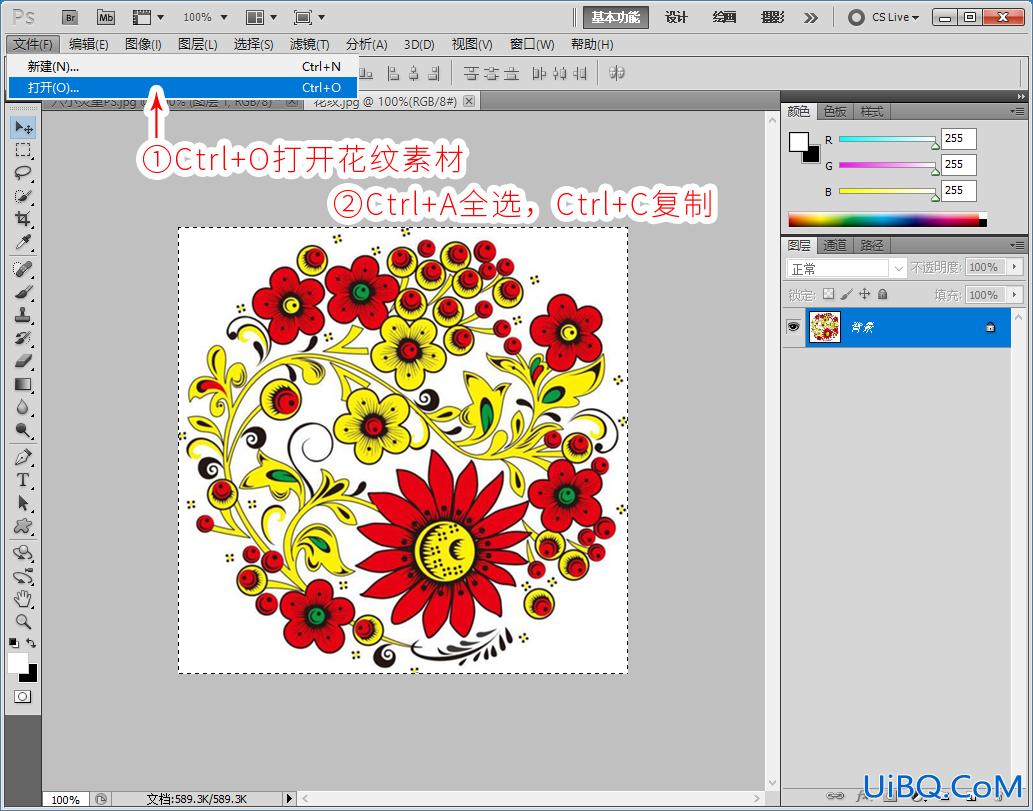The height and width of the screenshot is (811, 1033).
Task: Open the layers panel options menu
Action: 1018,245
